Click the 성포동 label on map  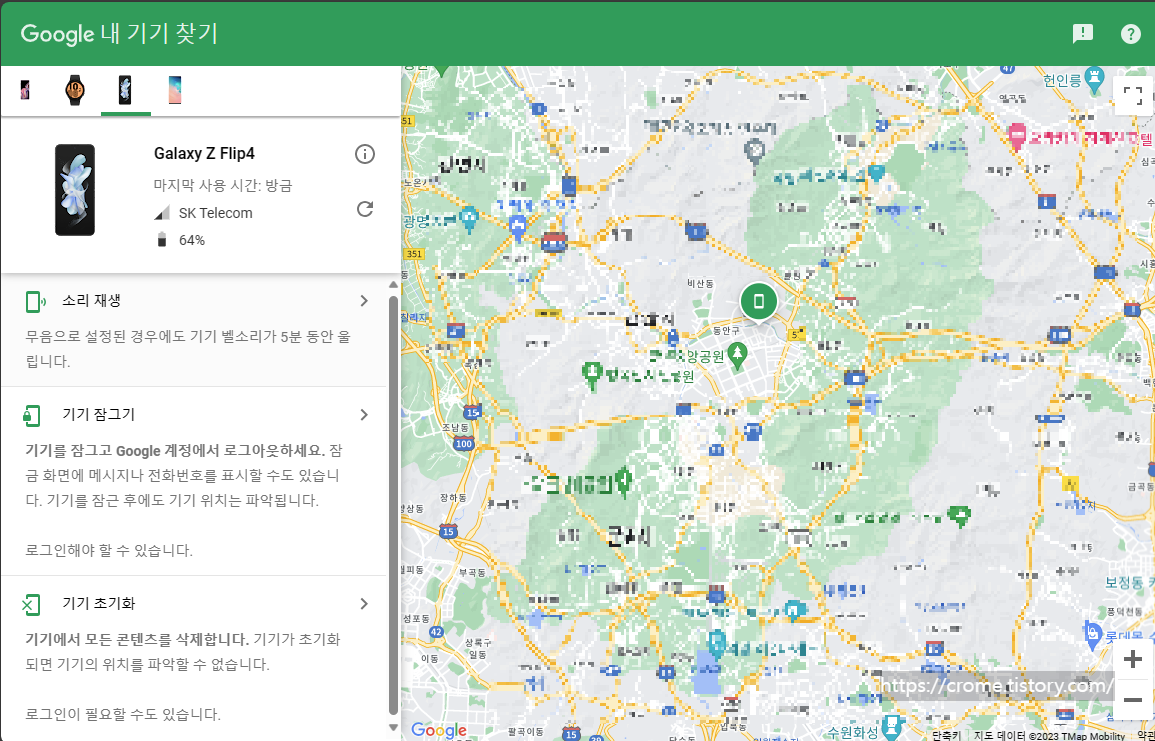pyautogui.click(x=415, y=617)
